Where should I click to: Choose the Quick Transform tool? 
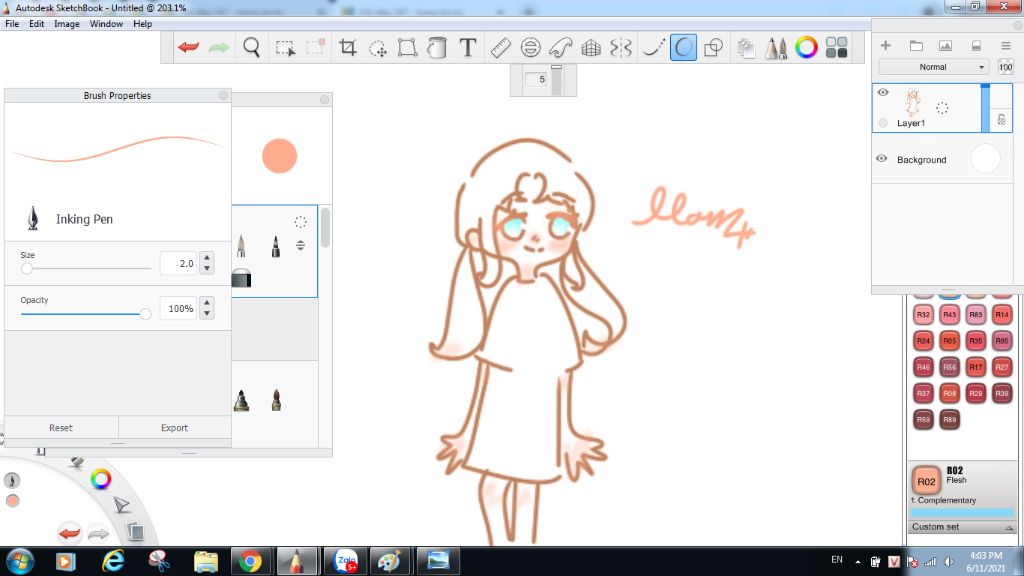point(377,48)
